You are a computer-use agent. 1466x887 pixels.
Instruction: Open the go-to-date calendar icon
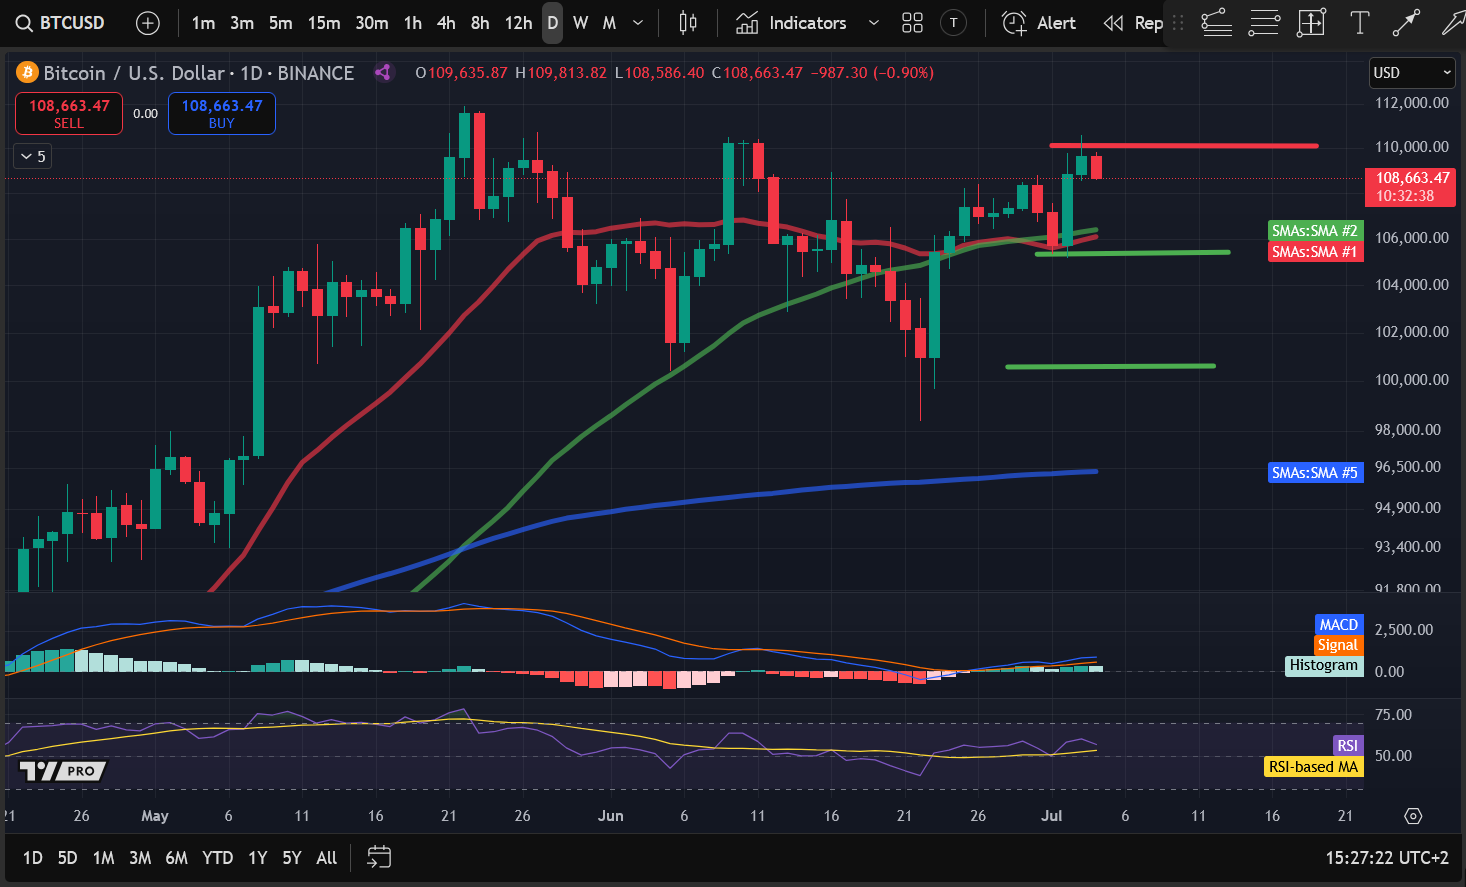click(x=379, y=857)
